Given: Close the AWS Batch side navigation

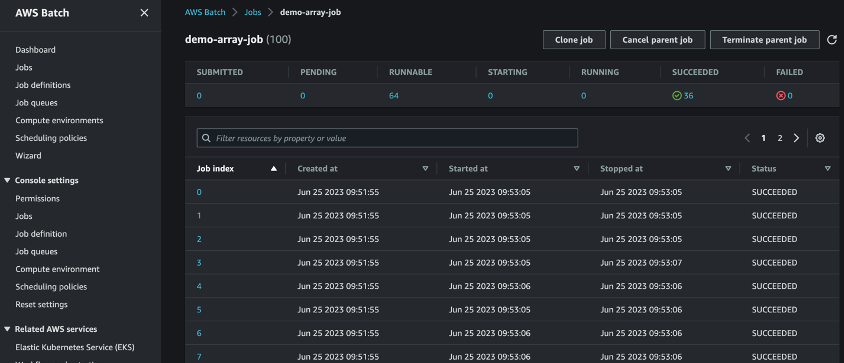Looking at the screenshot, I should click(x=144, y=13).
